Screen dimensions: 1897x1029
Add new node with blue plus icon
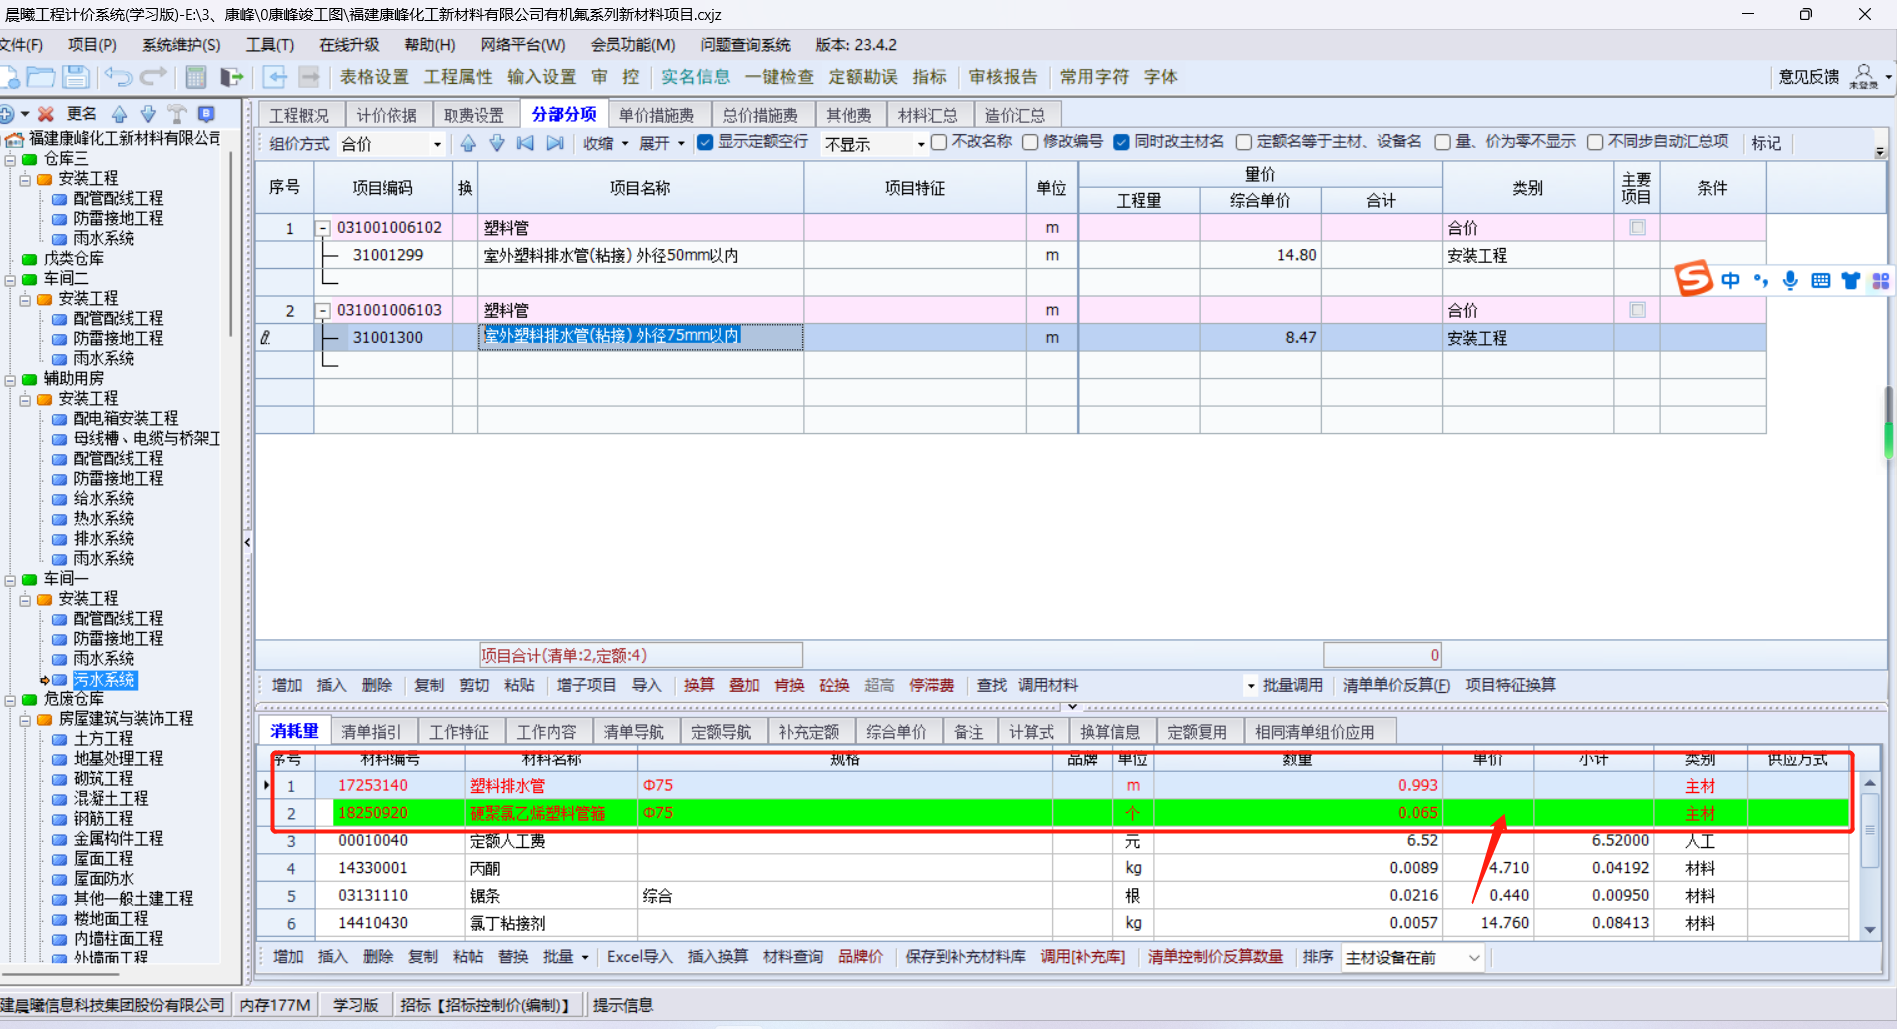click(7, 114)
